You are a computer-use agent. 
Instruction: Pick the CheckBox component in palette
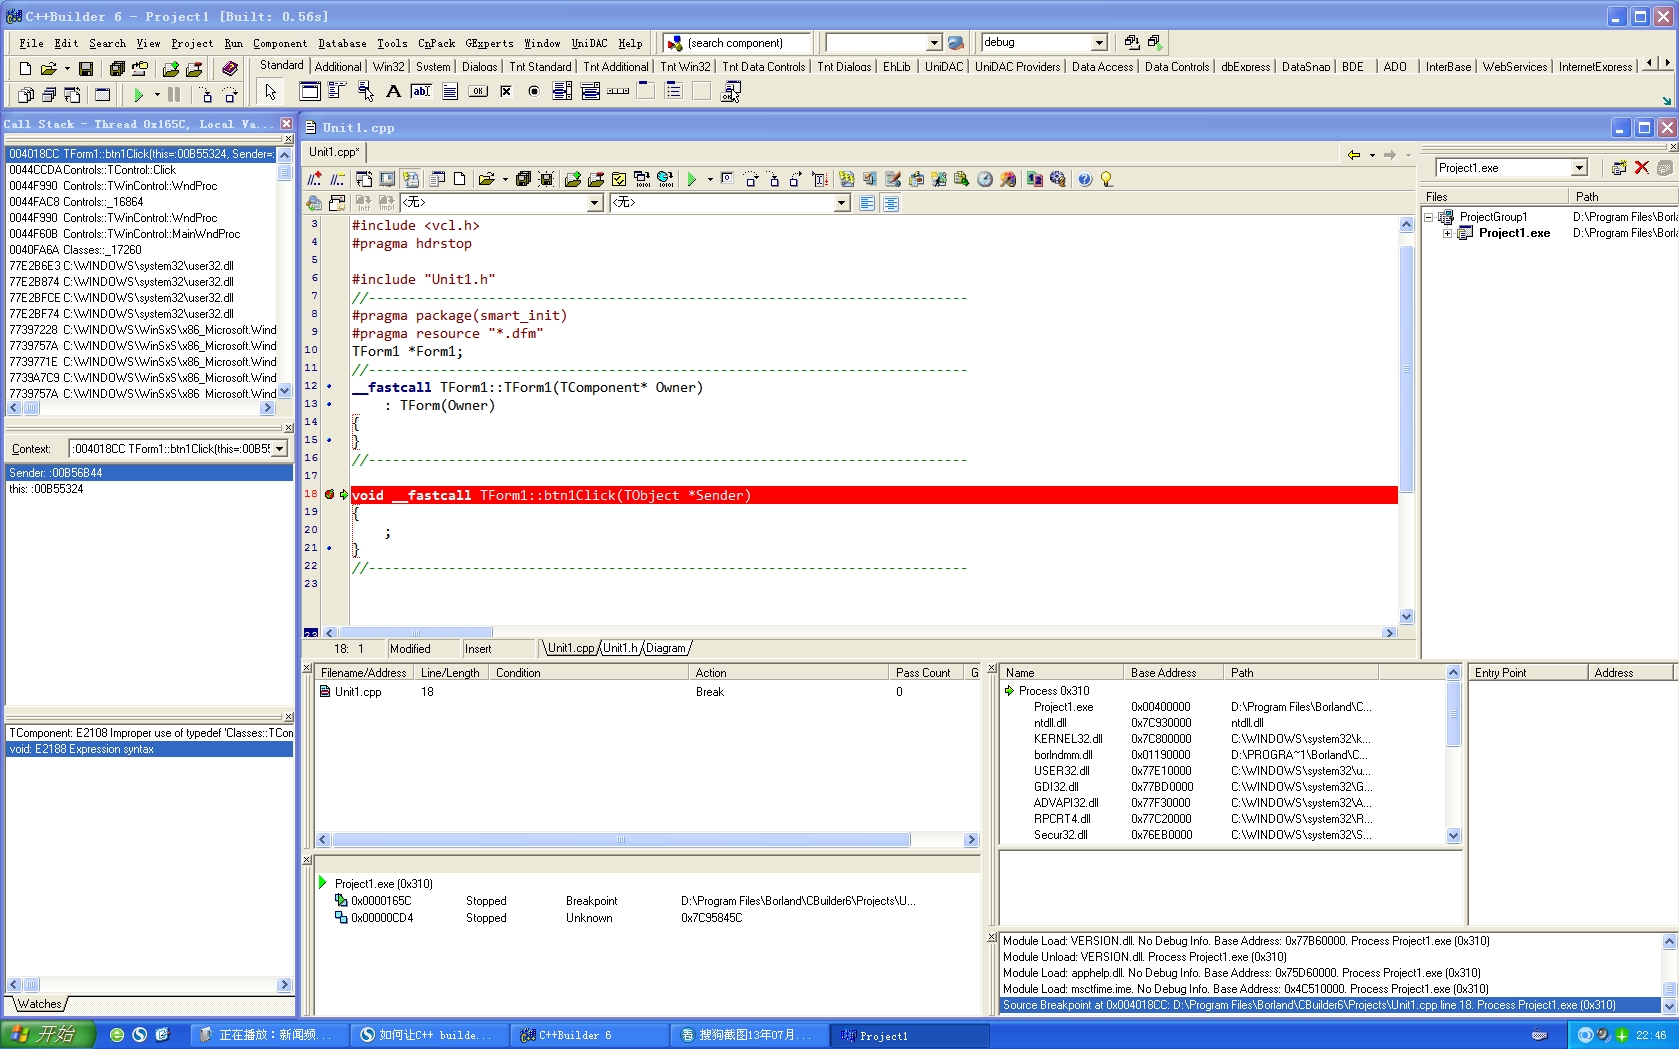[x=506, y=92]
